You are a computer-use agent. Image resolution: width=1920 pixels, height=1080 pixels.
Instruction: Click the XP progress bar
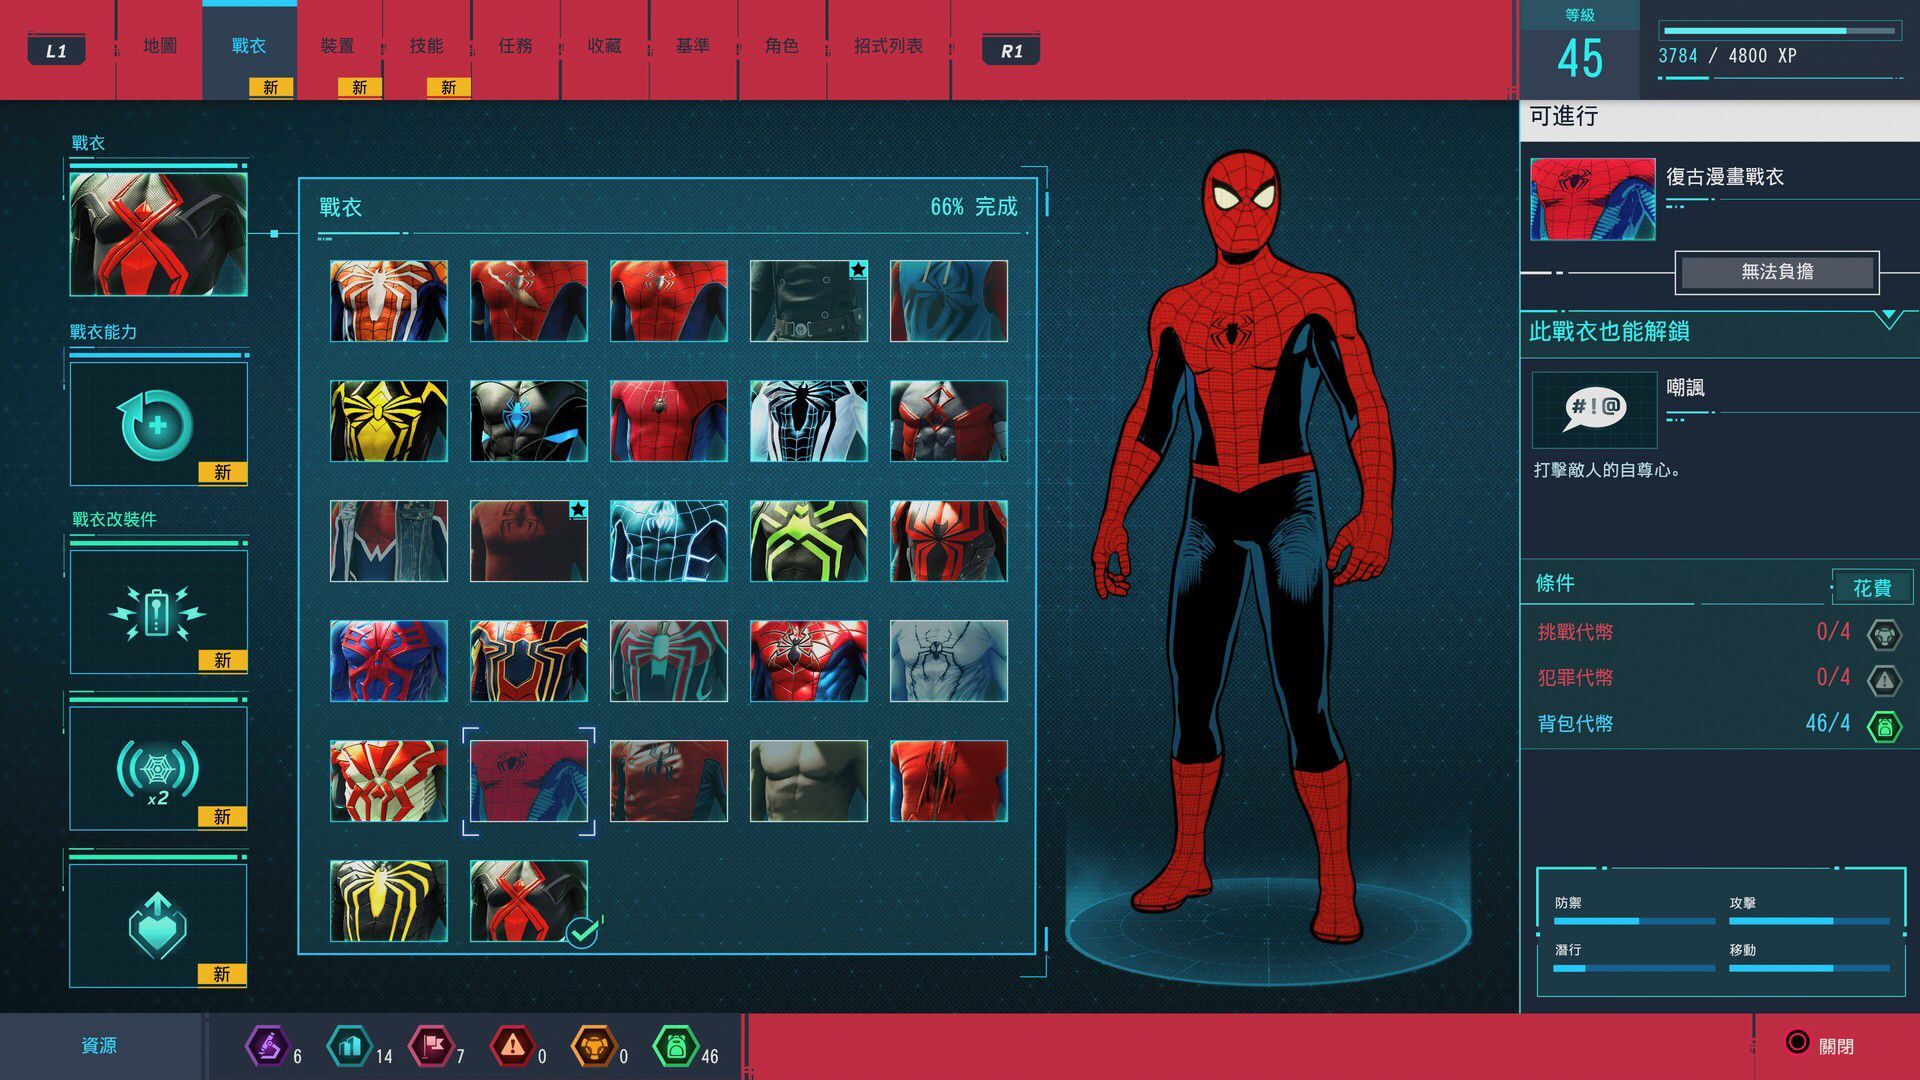pos(1780,31)
